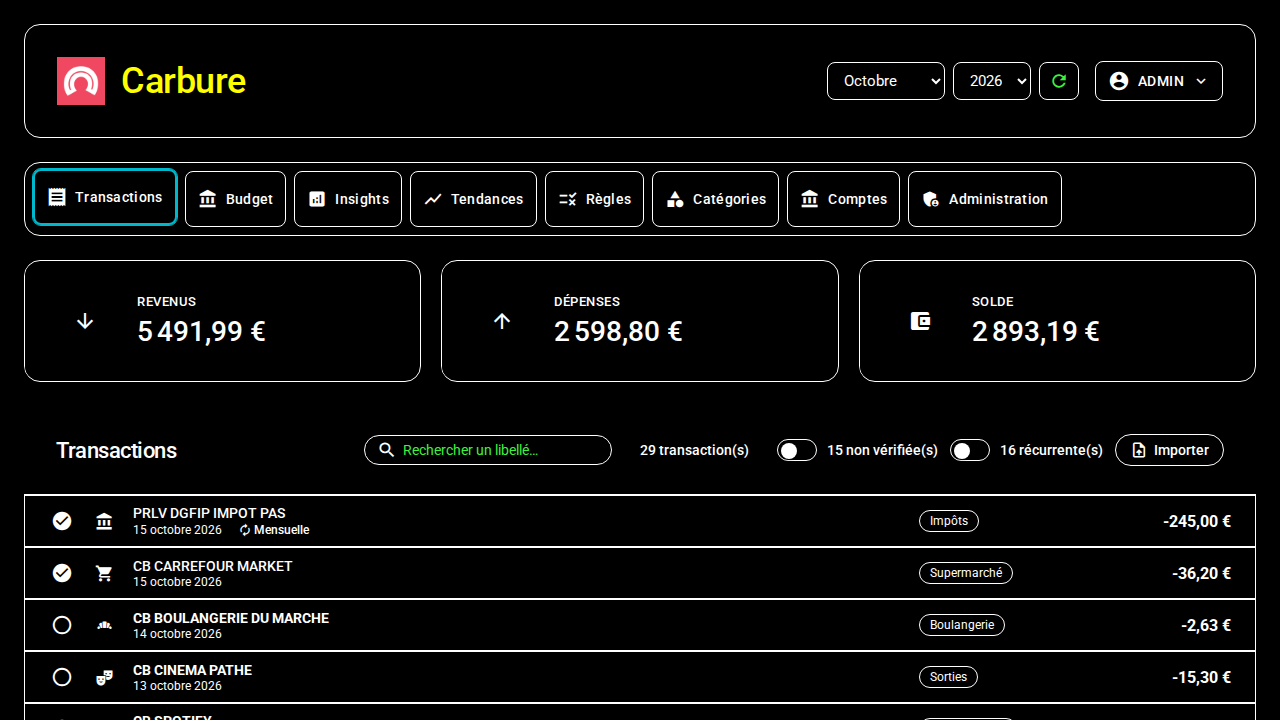Open the Administration tab
Viewport: 1280px width, 720px height.
click(985, 199)
